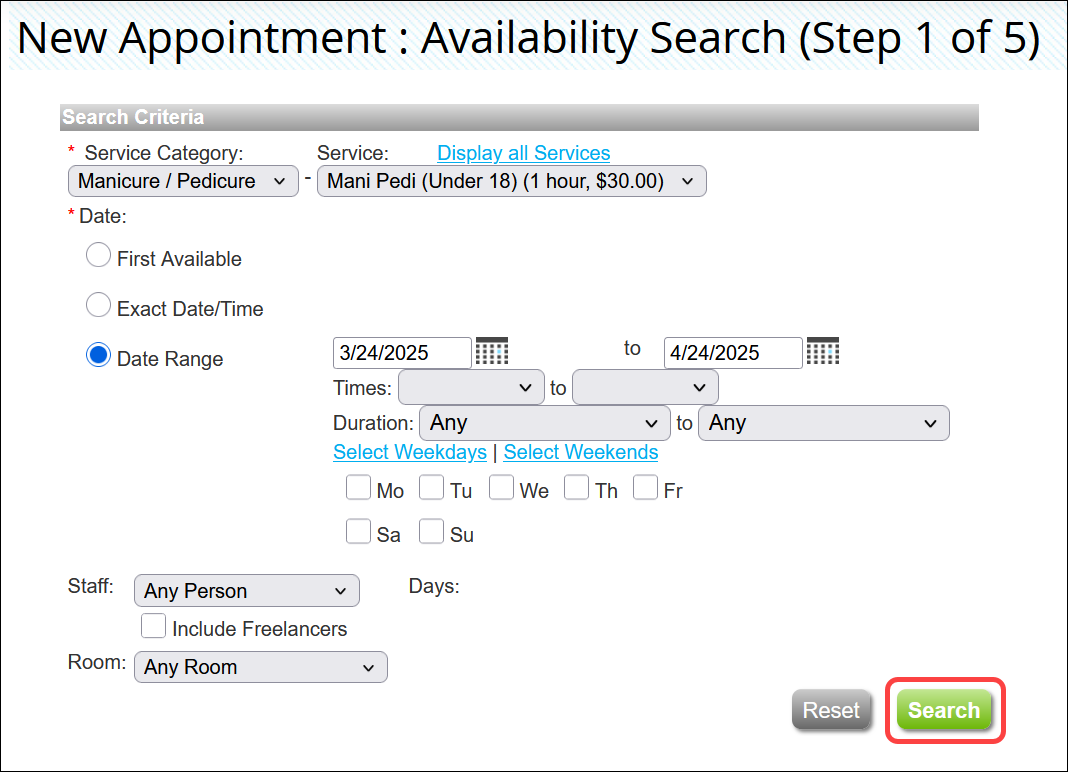The height and width of the screenshot is (772, 1068).
Task: Check the Sa weekend checkbox
Action: (358, 531)
